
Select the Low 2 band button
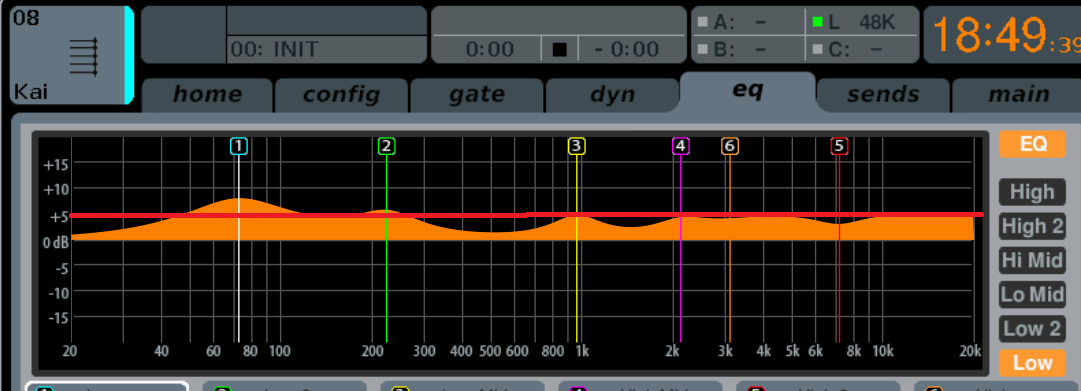(x=1032, y=329)
